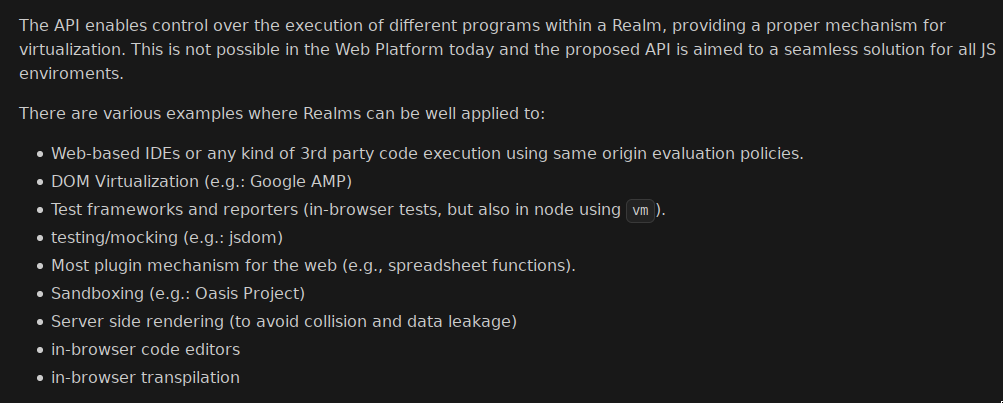
Task: Click the 'Server side rendering' list item
Action: point(284,322)
